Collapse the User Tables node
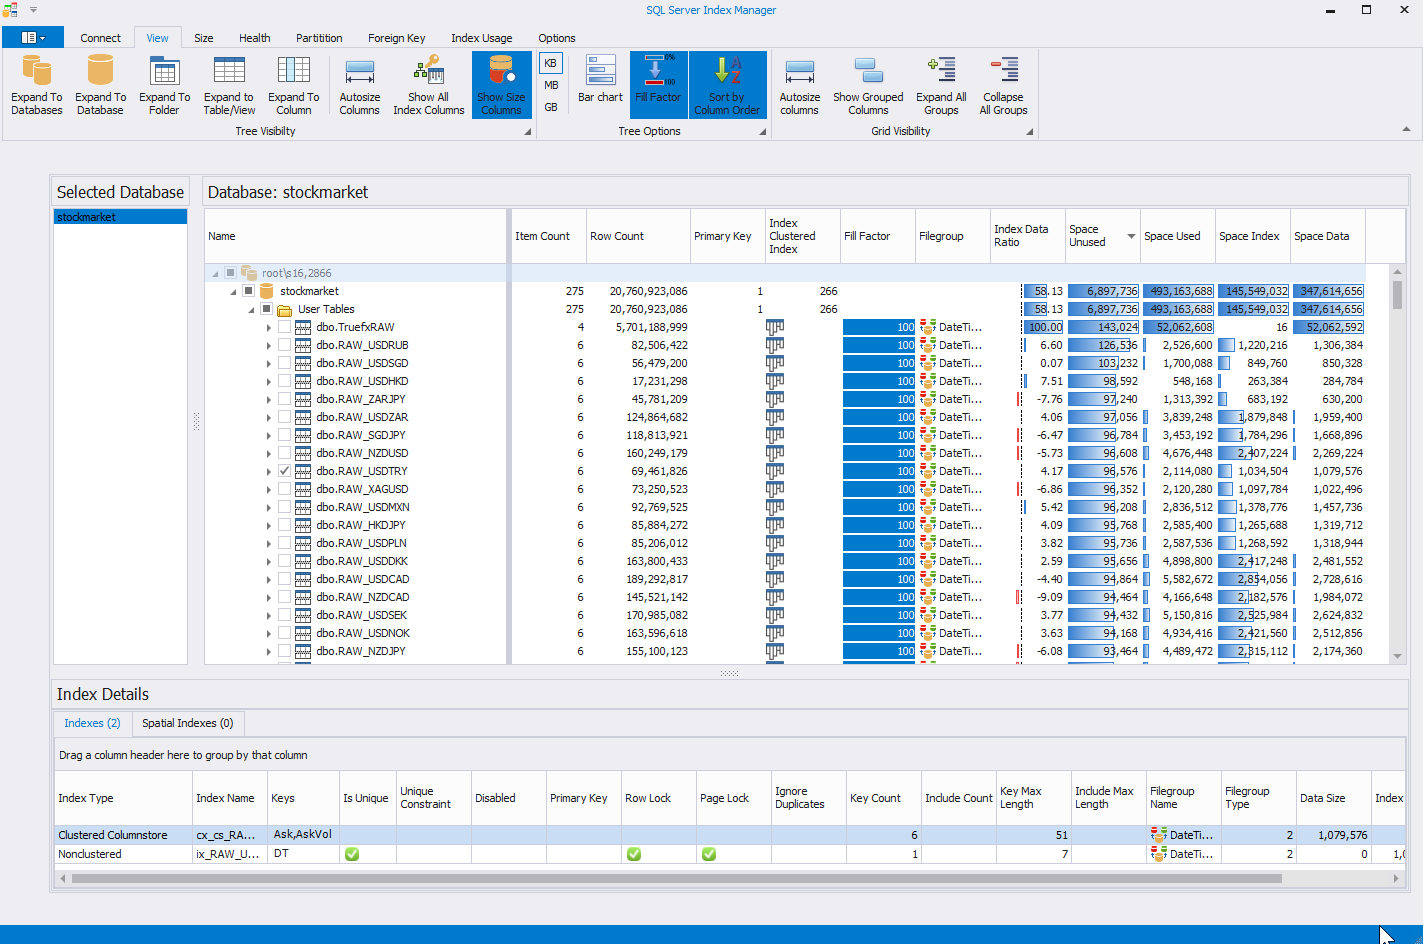 (251, 309)
